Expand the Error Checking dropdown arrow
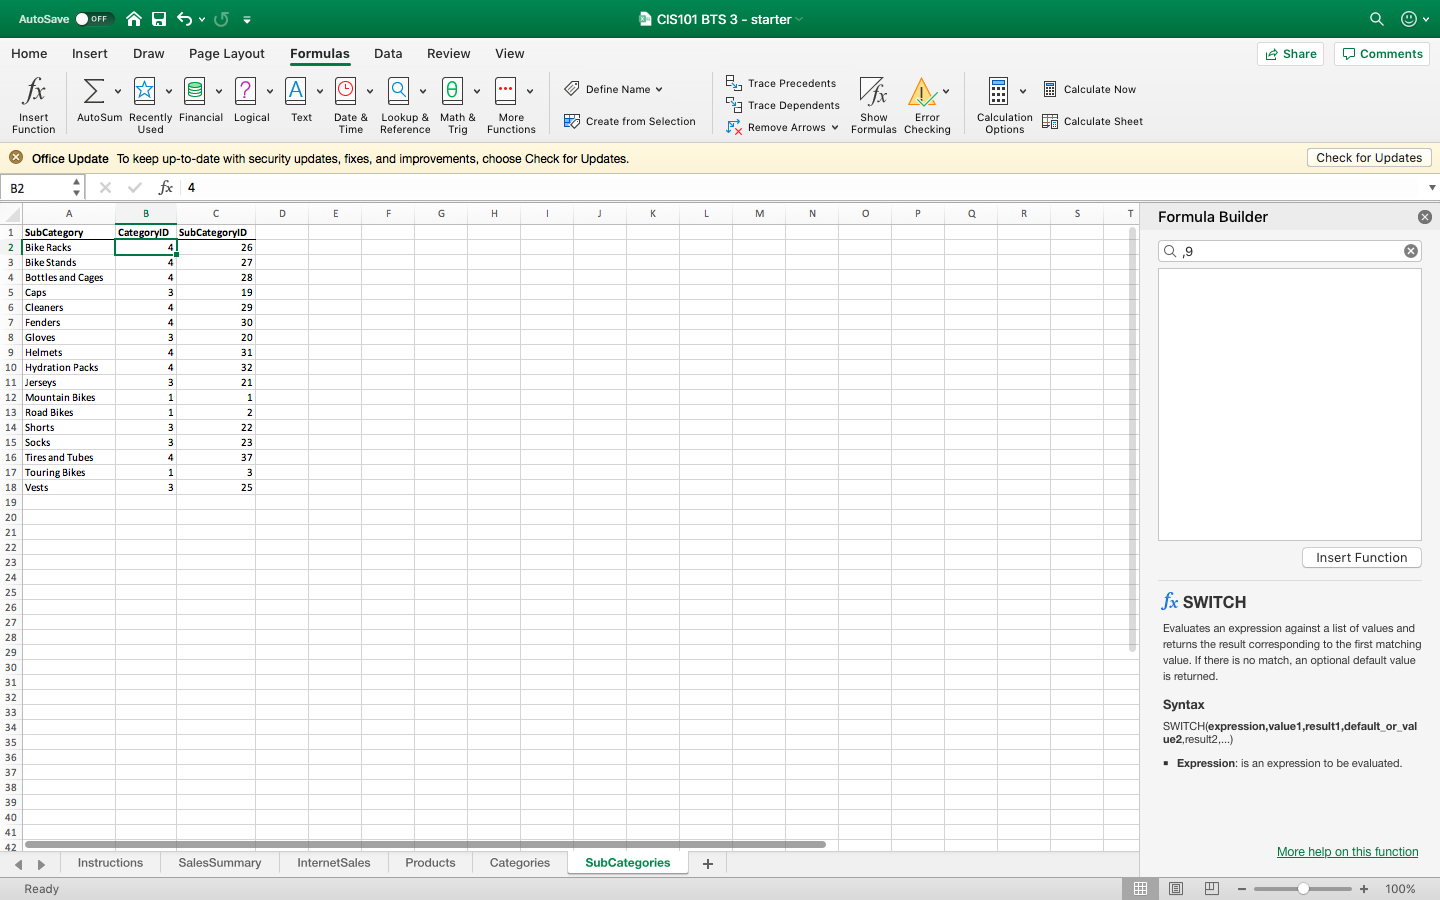 946,91
